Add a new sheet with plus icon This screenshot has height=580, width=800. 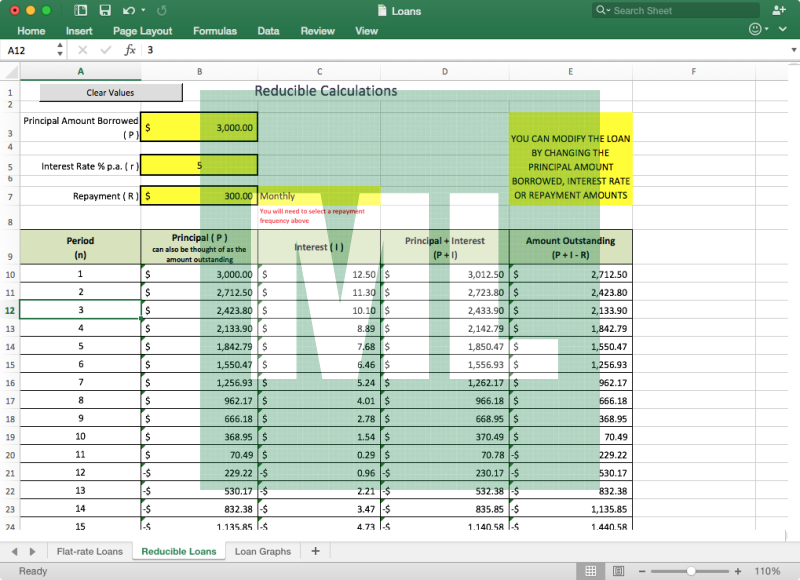pos(315,551)
